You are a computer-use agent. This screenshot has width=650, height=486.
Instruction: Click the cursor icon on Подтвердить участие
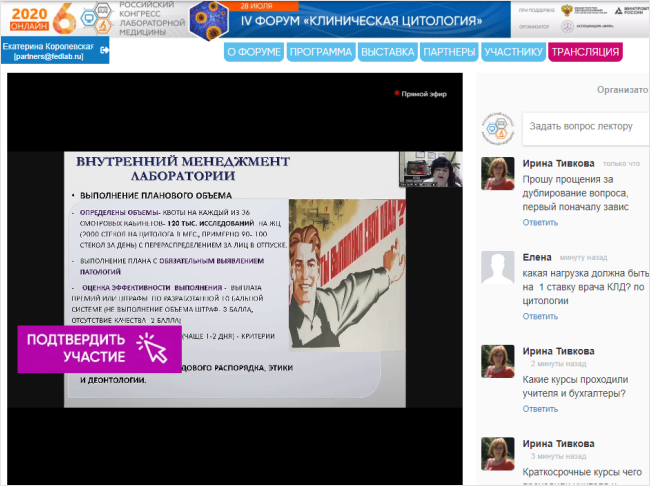(150, 347)
